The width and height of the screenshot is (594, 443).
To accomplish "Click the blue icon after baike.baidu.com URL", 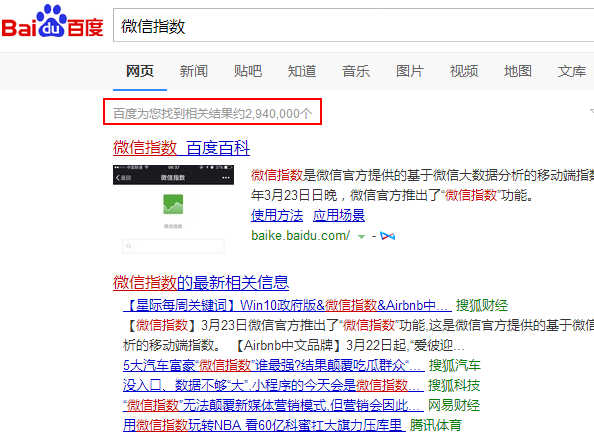I will coord(388,236).
